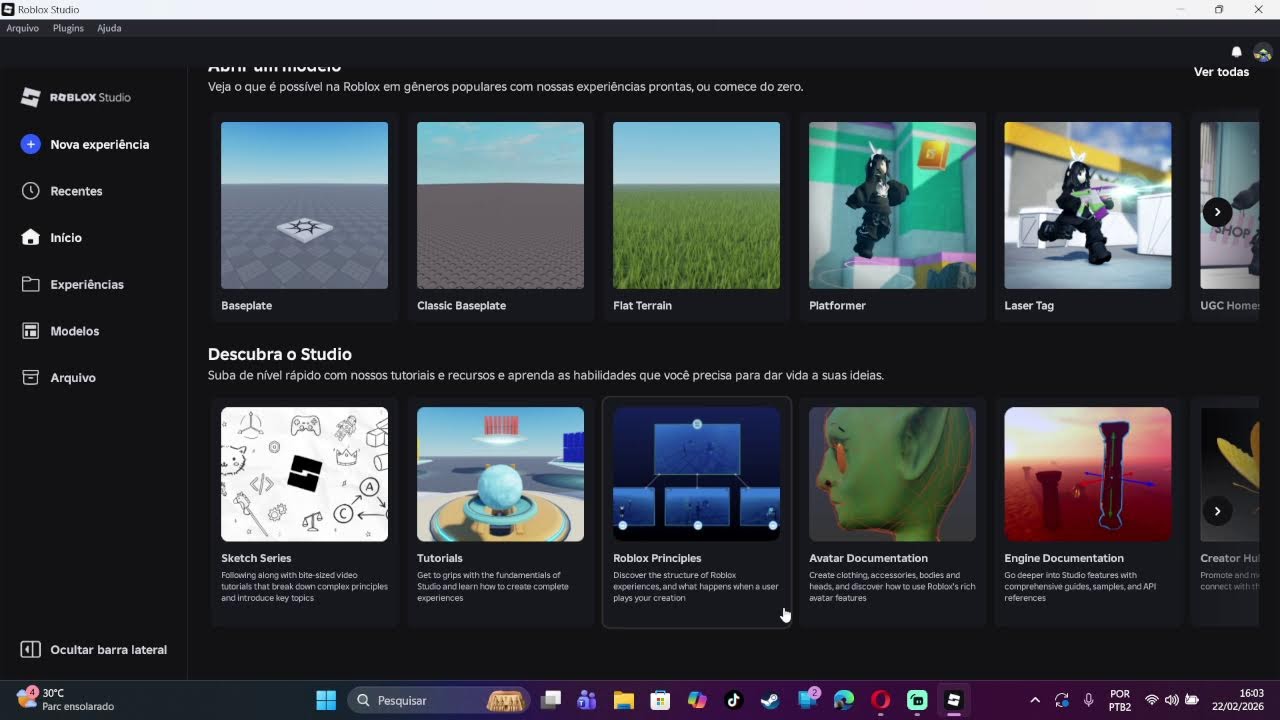Click the Descubra o Studio heading
Viewport: 1280px width, 720px height.
click(280, 354)
